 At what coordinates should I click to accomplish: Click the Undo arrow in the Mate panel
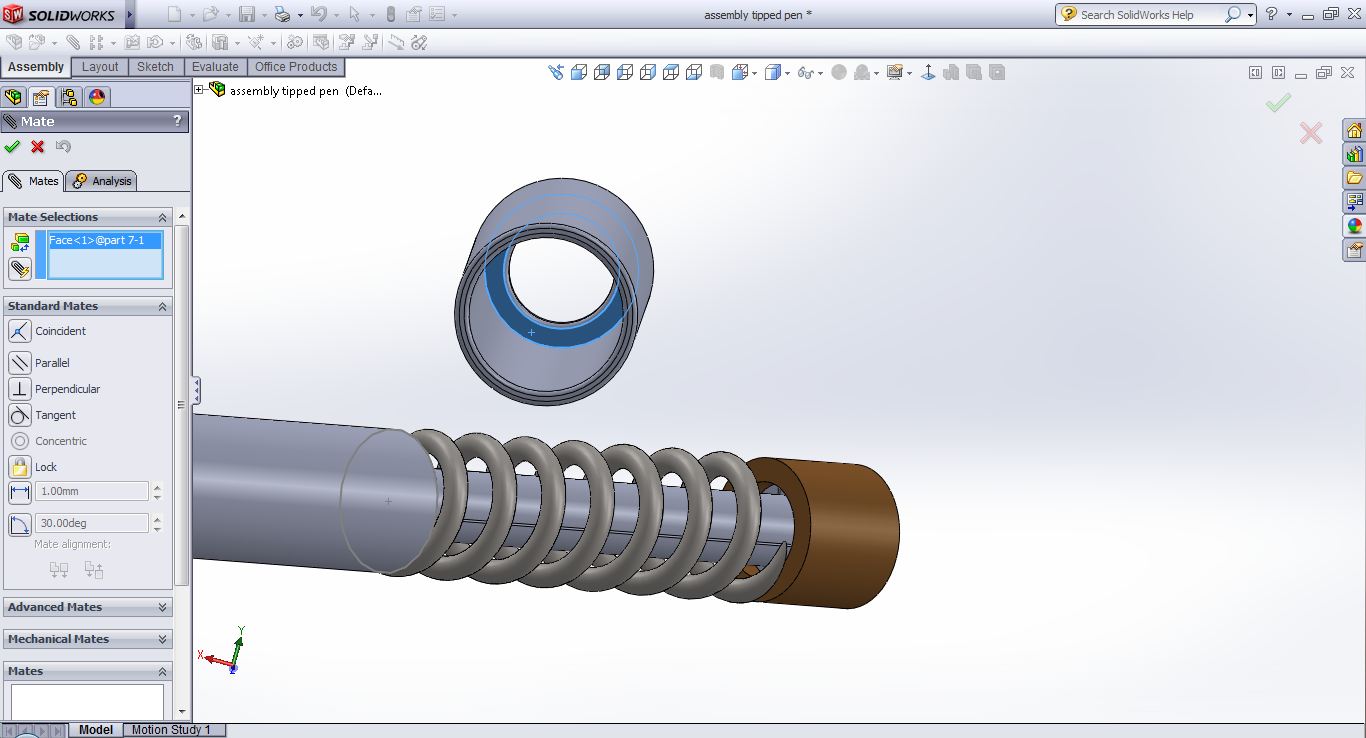(63, 147)
